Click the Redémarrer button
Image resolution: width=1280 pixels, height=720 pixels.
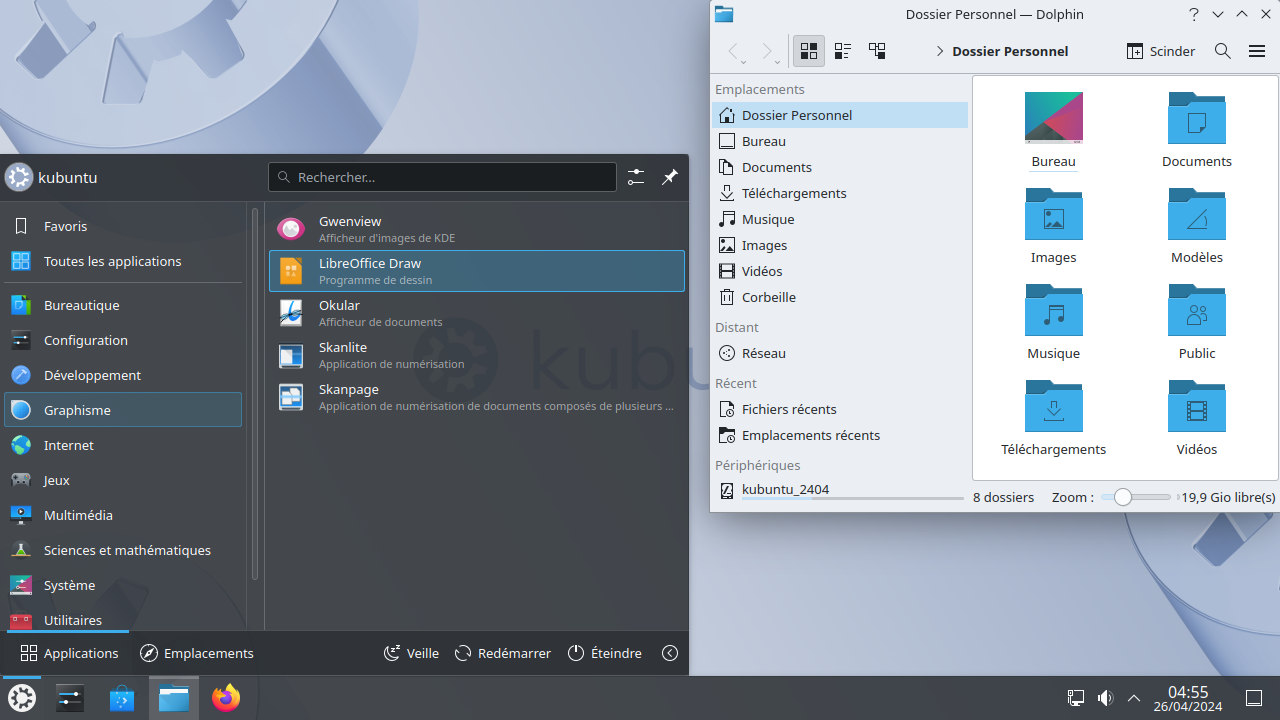503,653
